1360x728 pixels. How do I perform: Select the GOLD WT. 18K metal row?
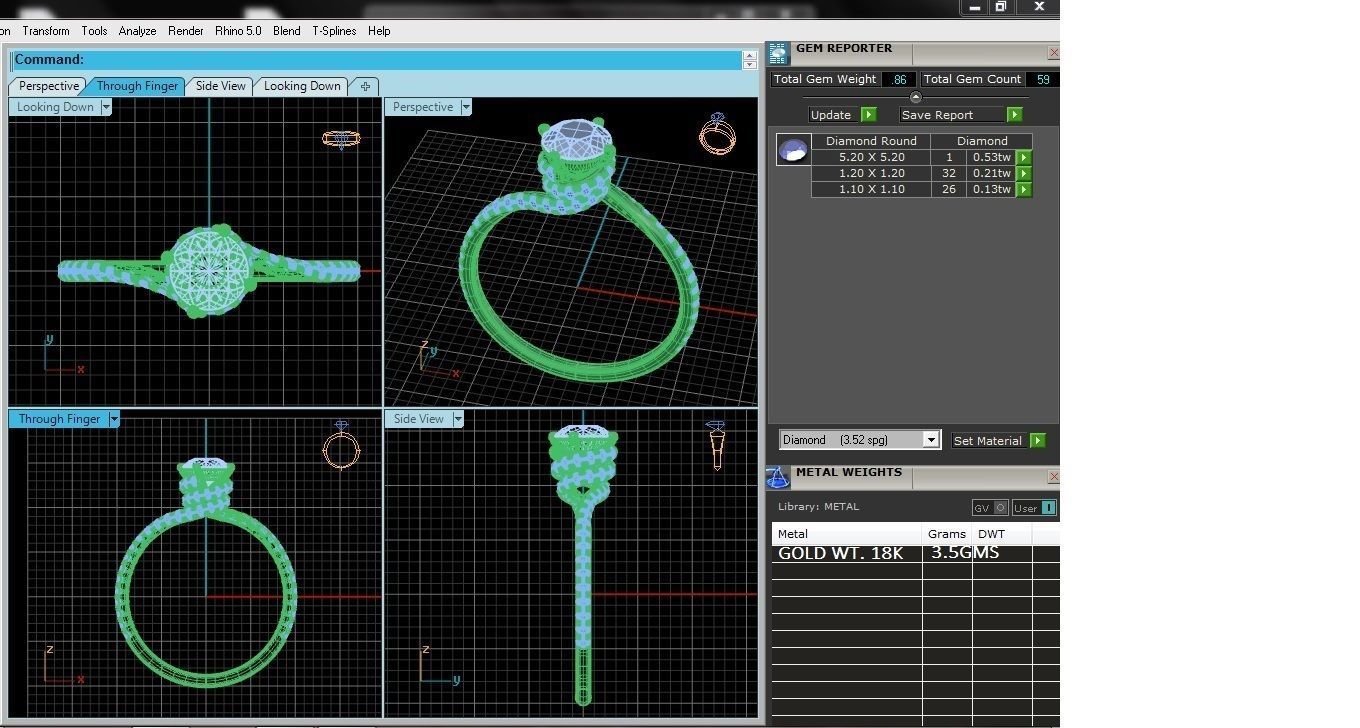pos(915,553)
